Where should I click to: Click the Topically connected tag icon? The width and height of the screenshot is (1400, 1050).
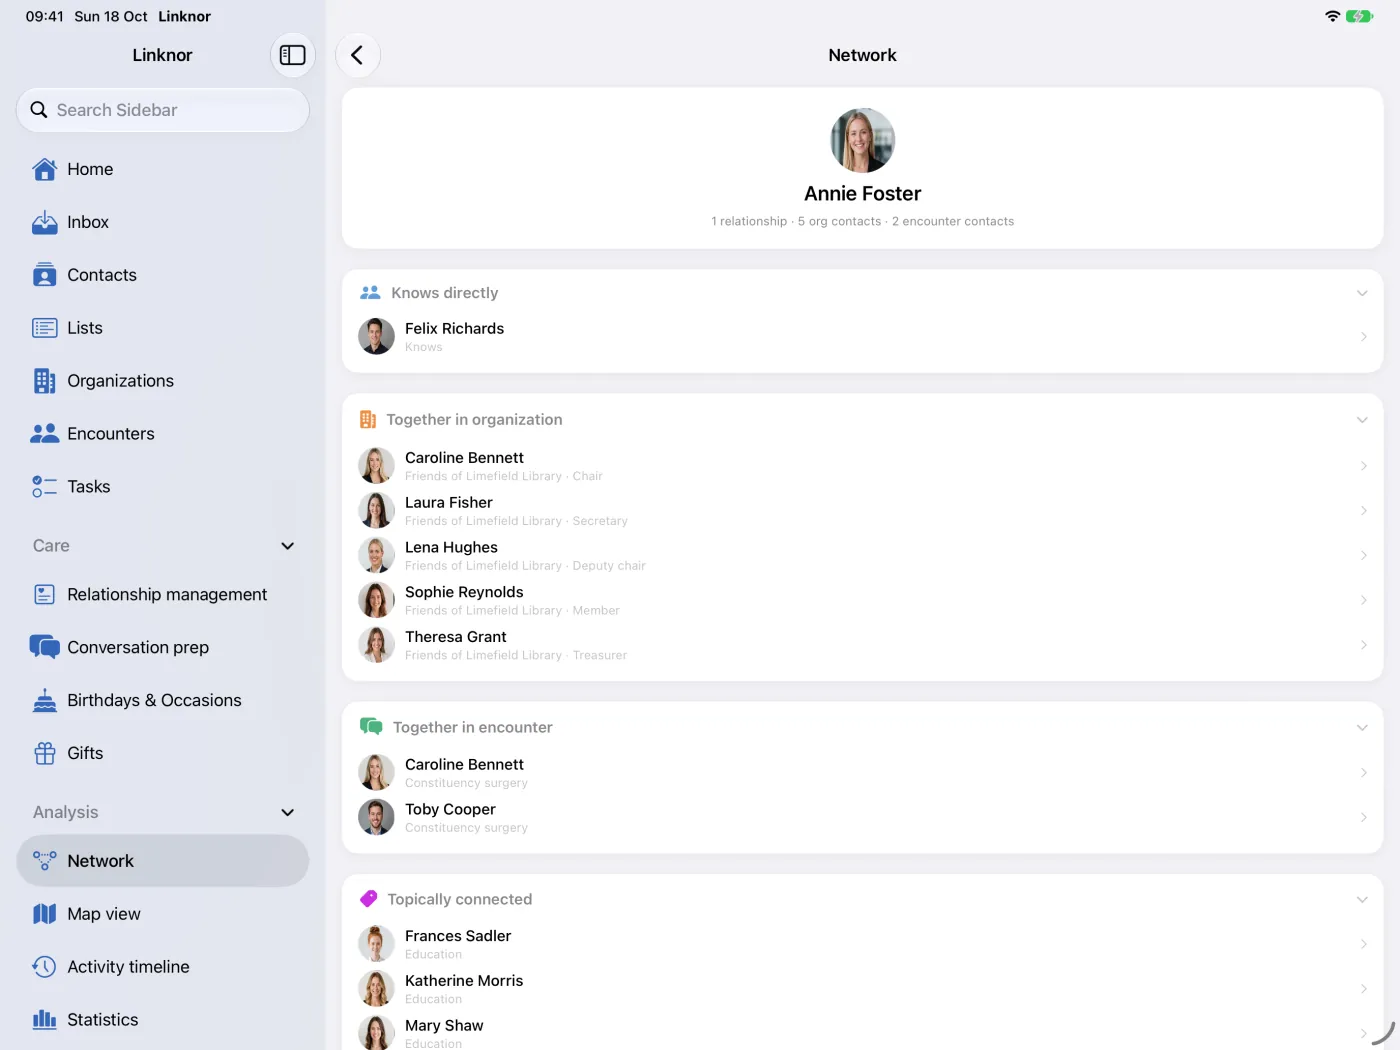pyautogui.click(x=369, y=899)
